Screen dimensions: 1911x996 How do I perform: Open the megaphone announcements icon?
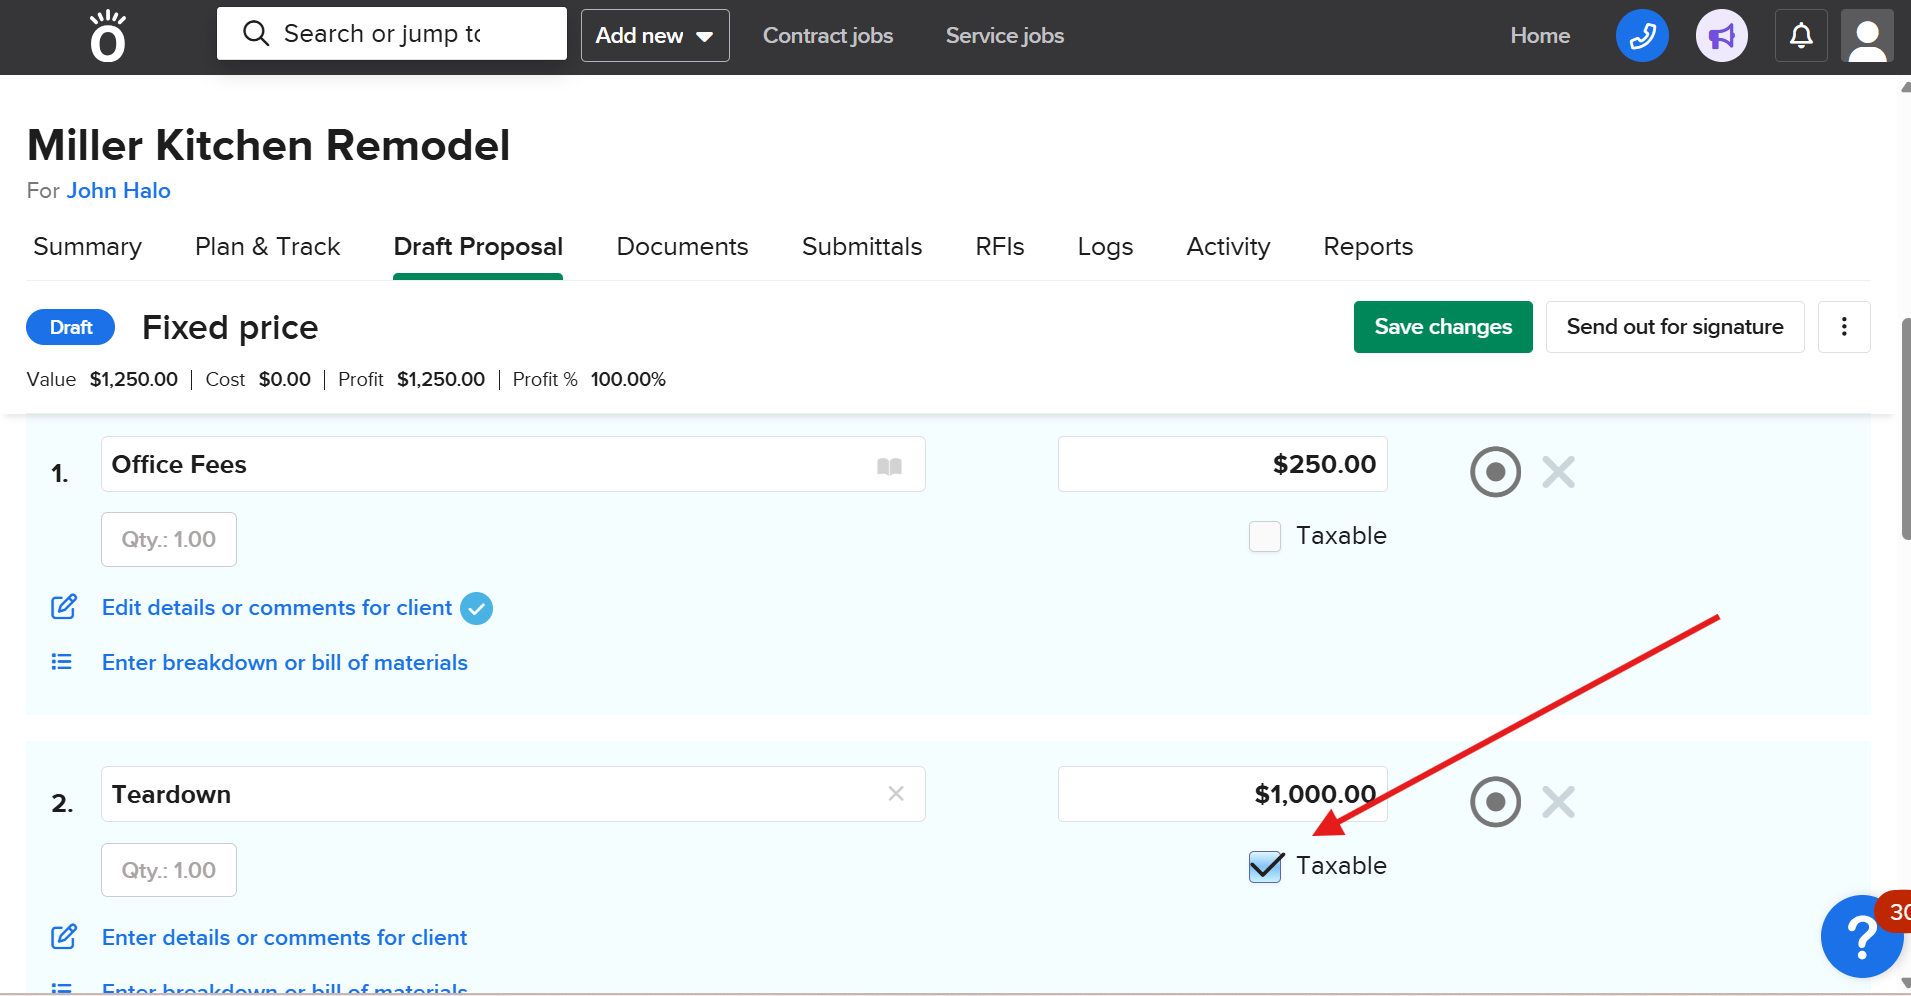(1721, 36)
